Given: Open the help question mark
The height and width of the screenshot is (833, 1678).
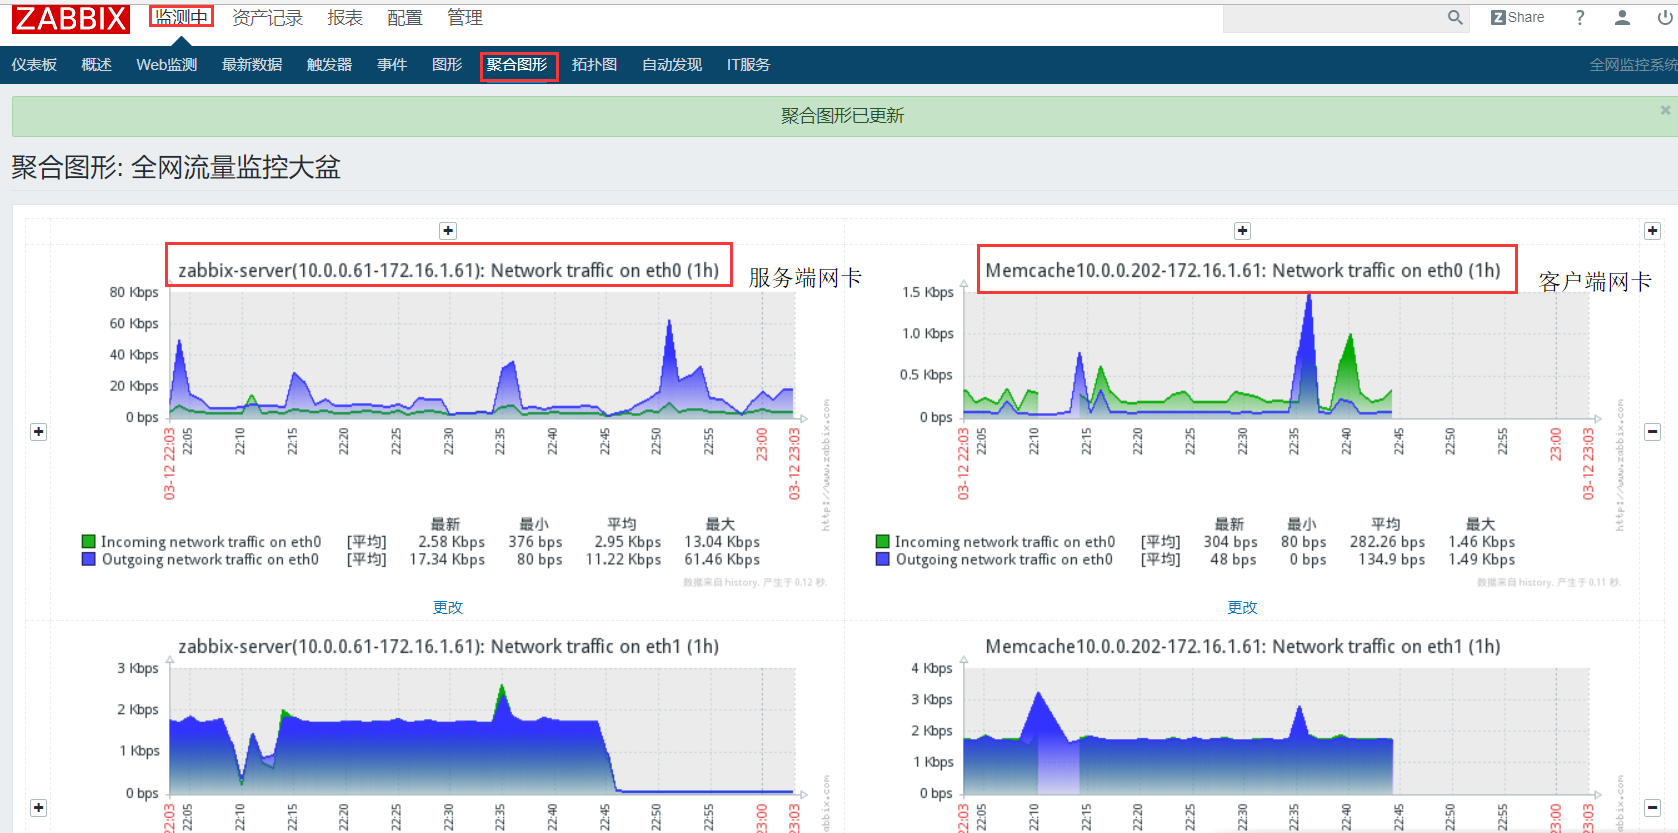Looking at the screenshot, I should 1580,17.
